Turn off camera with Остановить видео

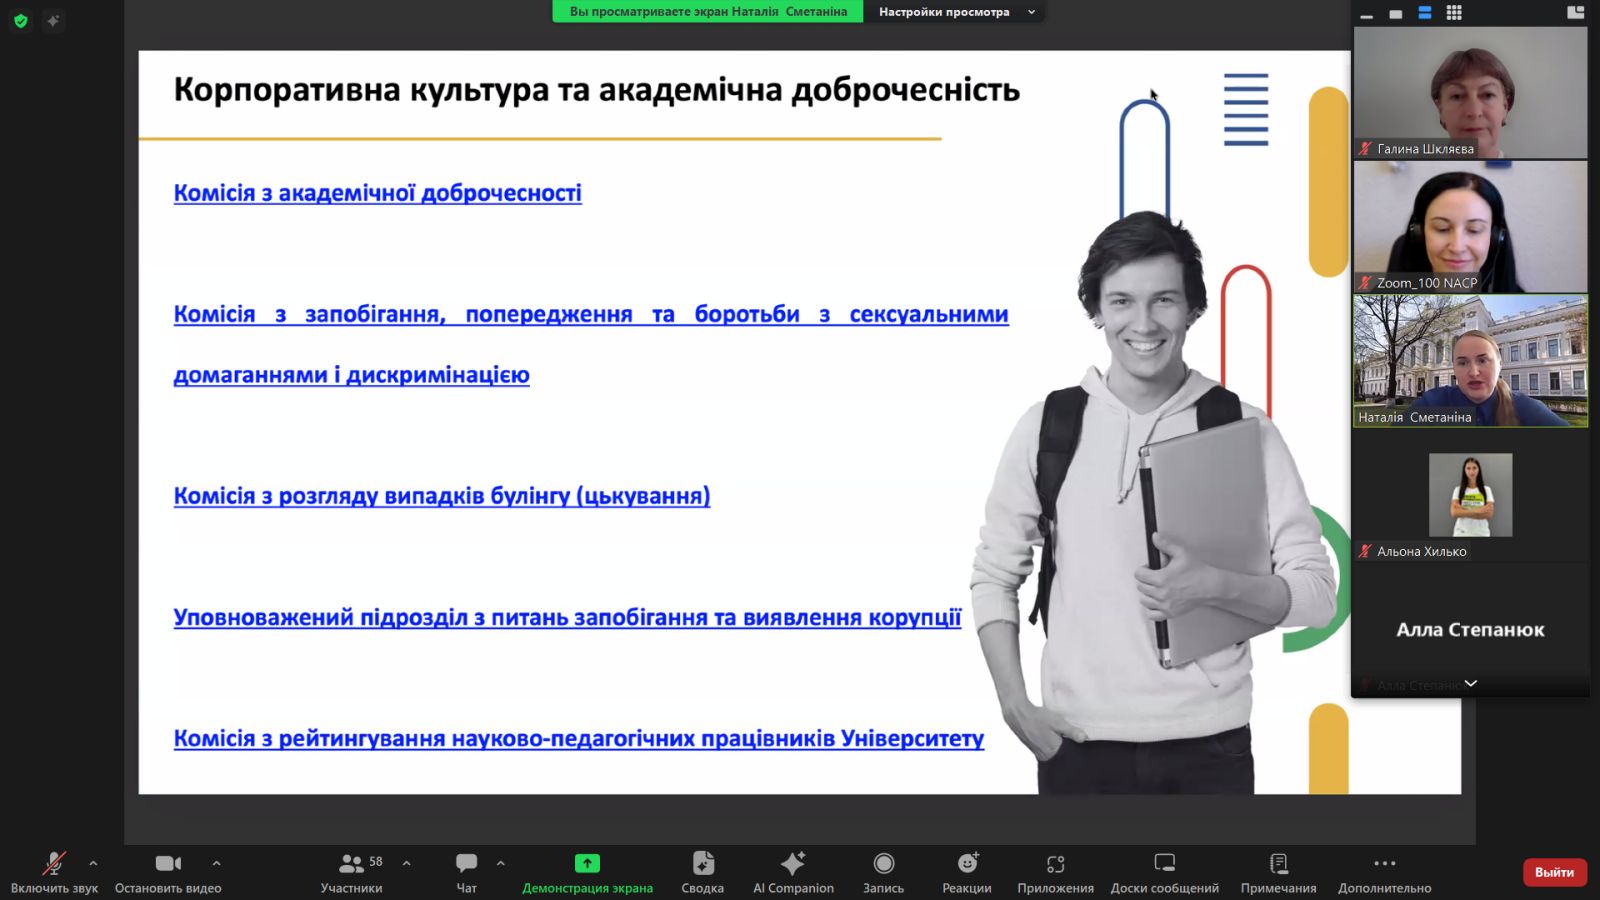[x=168, y=871]
